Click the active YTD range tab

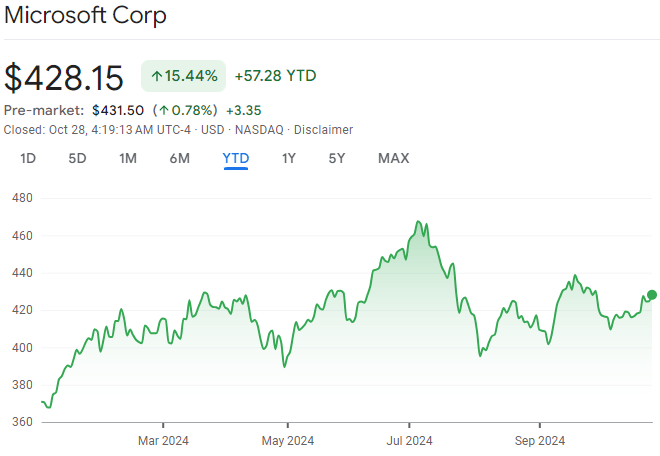point(236,158)
